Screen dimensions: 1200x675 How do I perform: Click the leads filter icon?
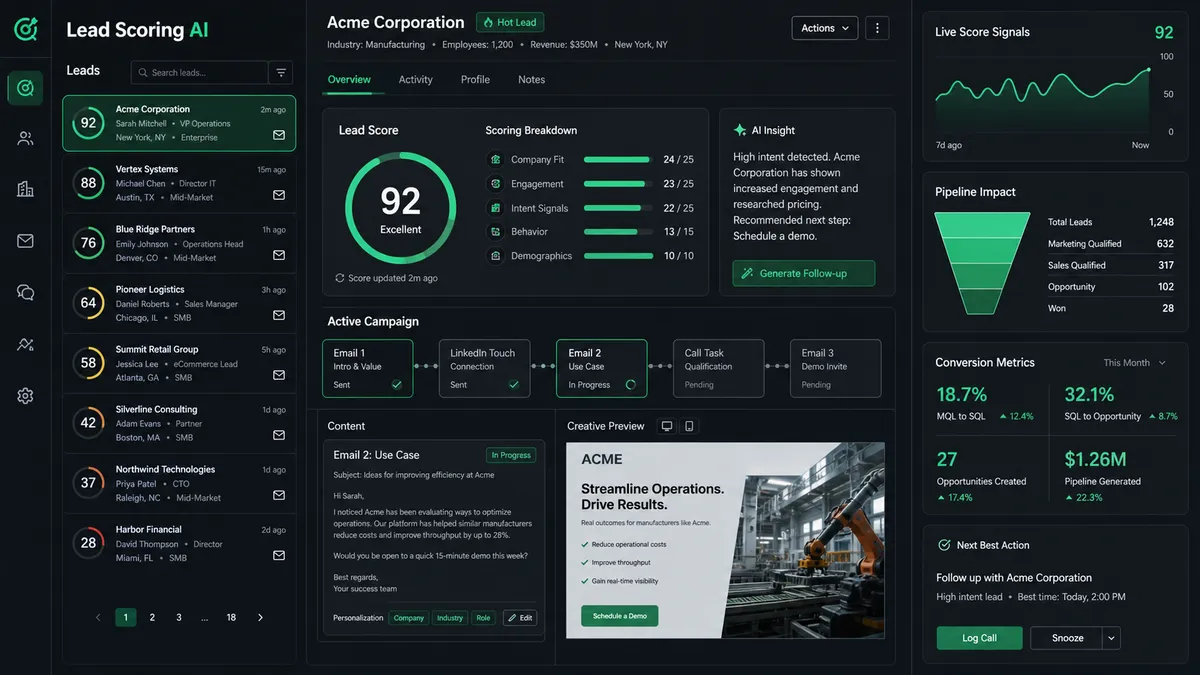pos(281,72)
